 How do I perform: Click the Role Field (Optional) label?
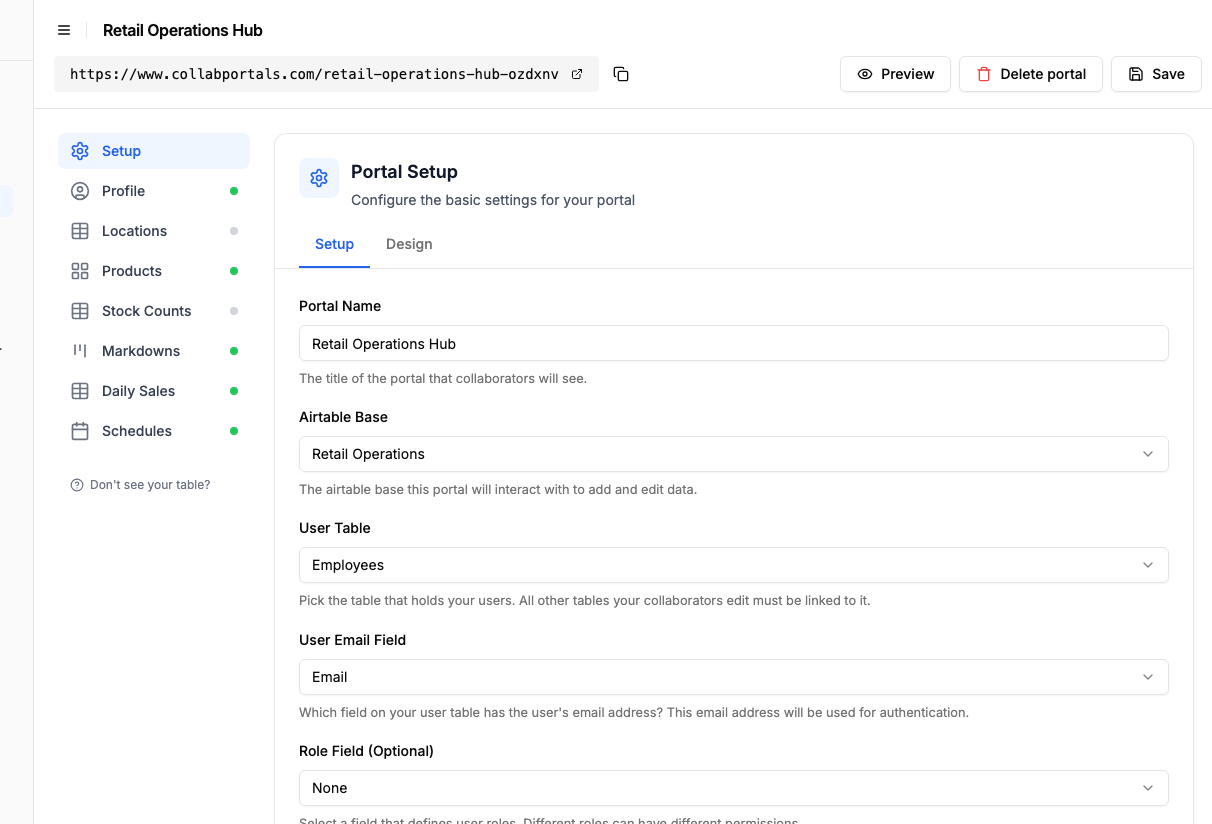pos(366,751)
